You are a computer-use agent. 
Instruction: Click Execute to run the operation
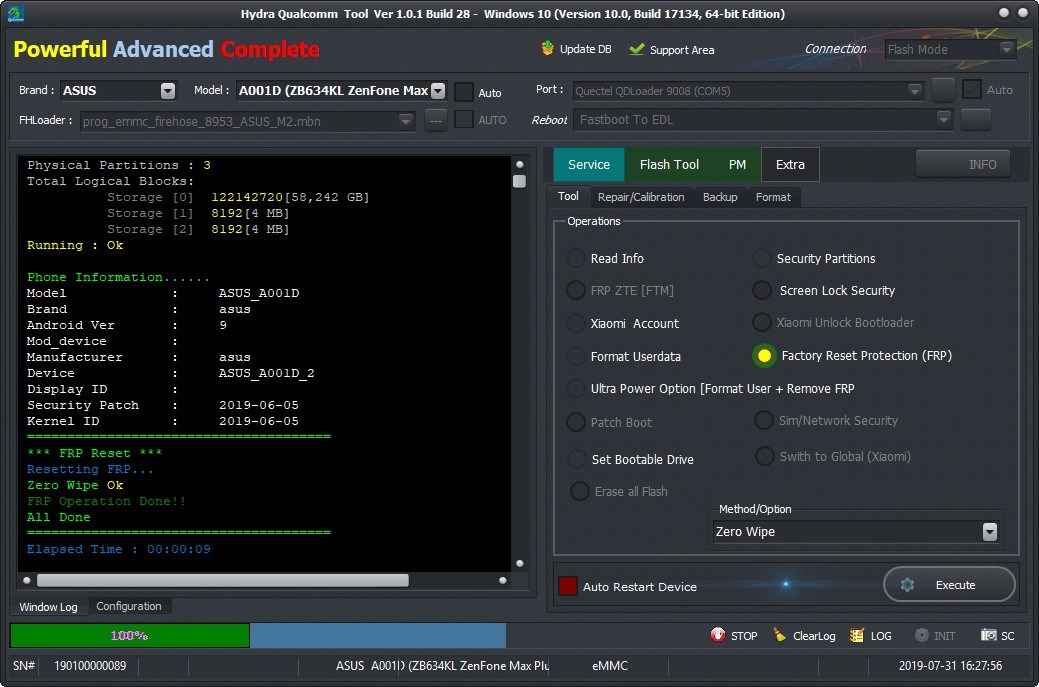pyautogui.click(x=949, y=584)
